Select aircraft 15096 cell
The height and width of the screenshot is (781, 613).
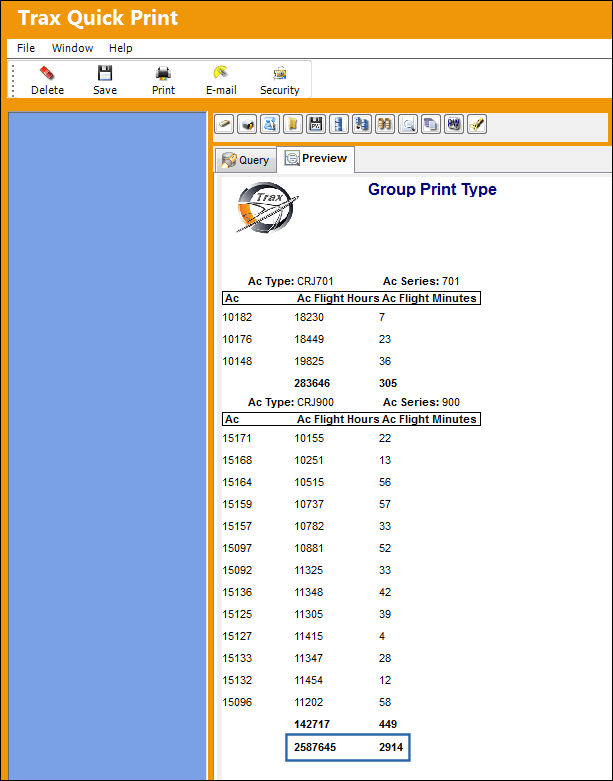(x=237, y=702)
